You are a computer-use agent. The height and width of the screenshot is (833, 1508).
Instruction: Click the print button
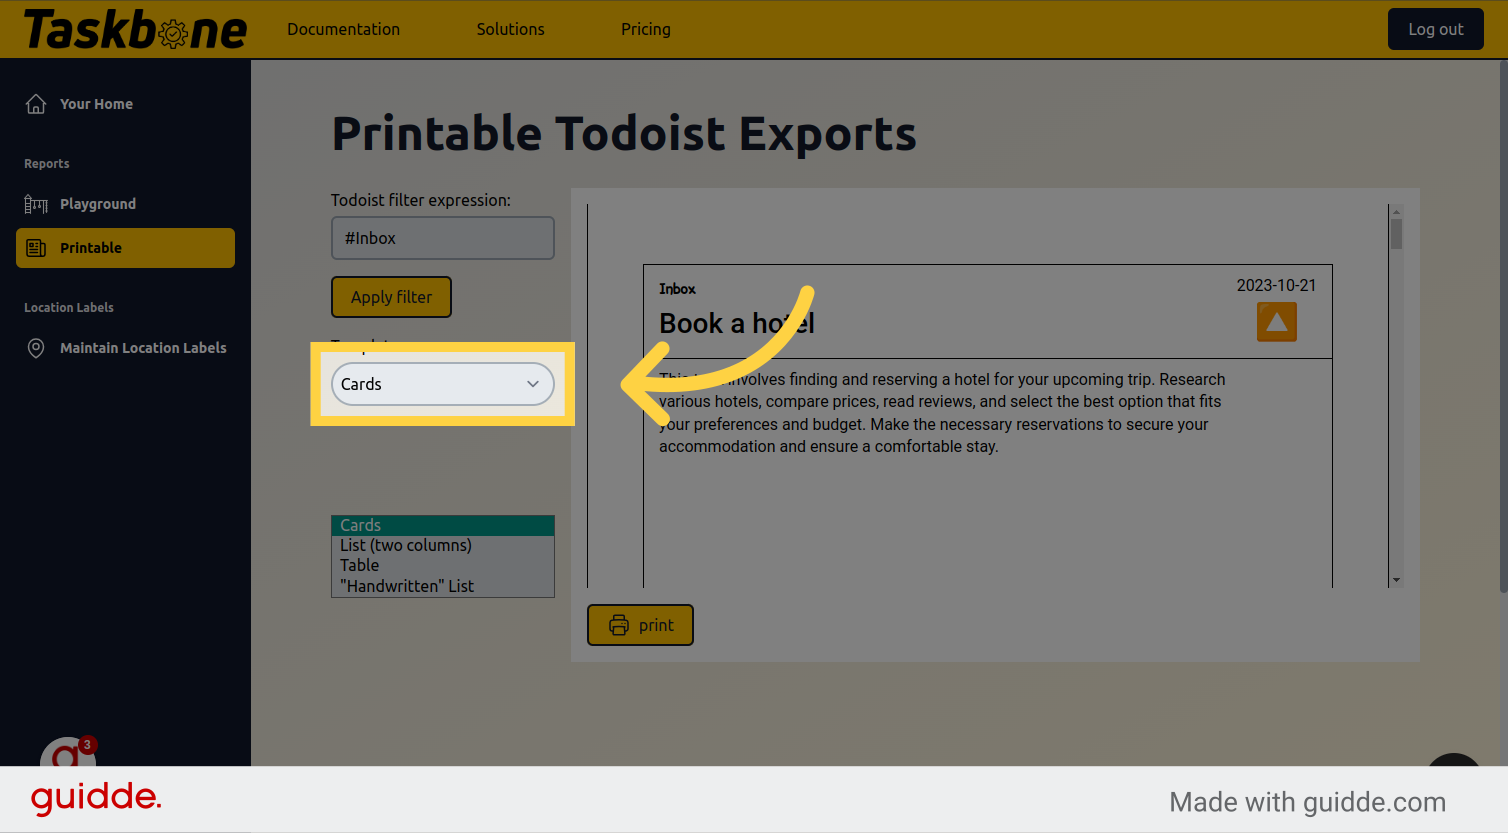tap(640, 625)
